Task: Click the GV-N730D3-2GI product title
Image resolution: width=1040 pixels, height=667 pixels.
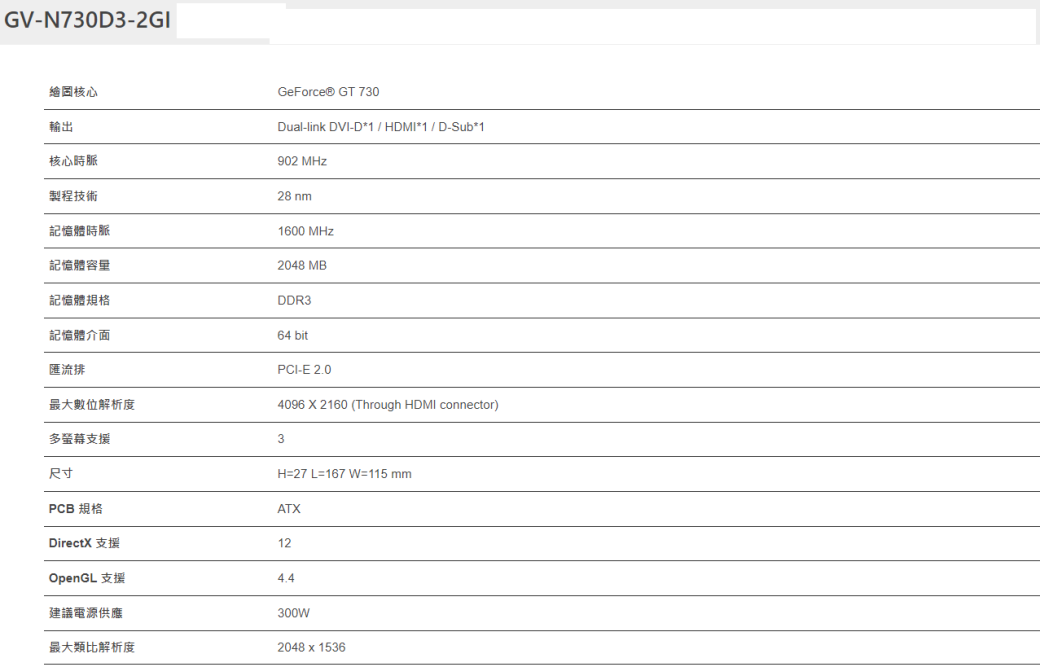Action: click(87, 21)
